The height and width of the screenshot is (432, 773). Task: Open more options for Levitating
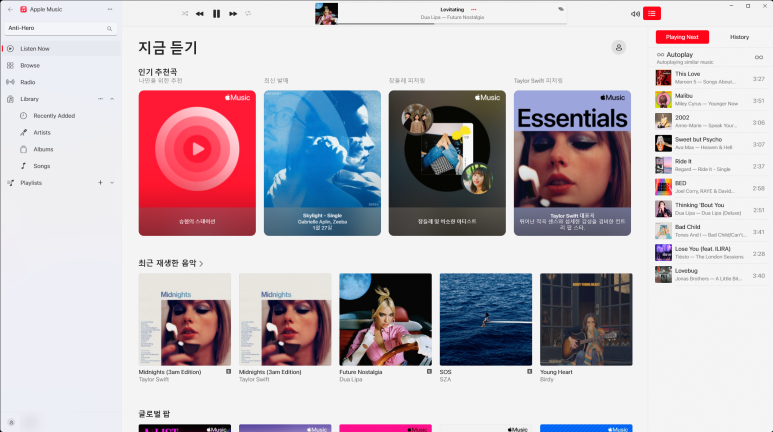pos(474,9)
